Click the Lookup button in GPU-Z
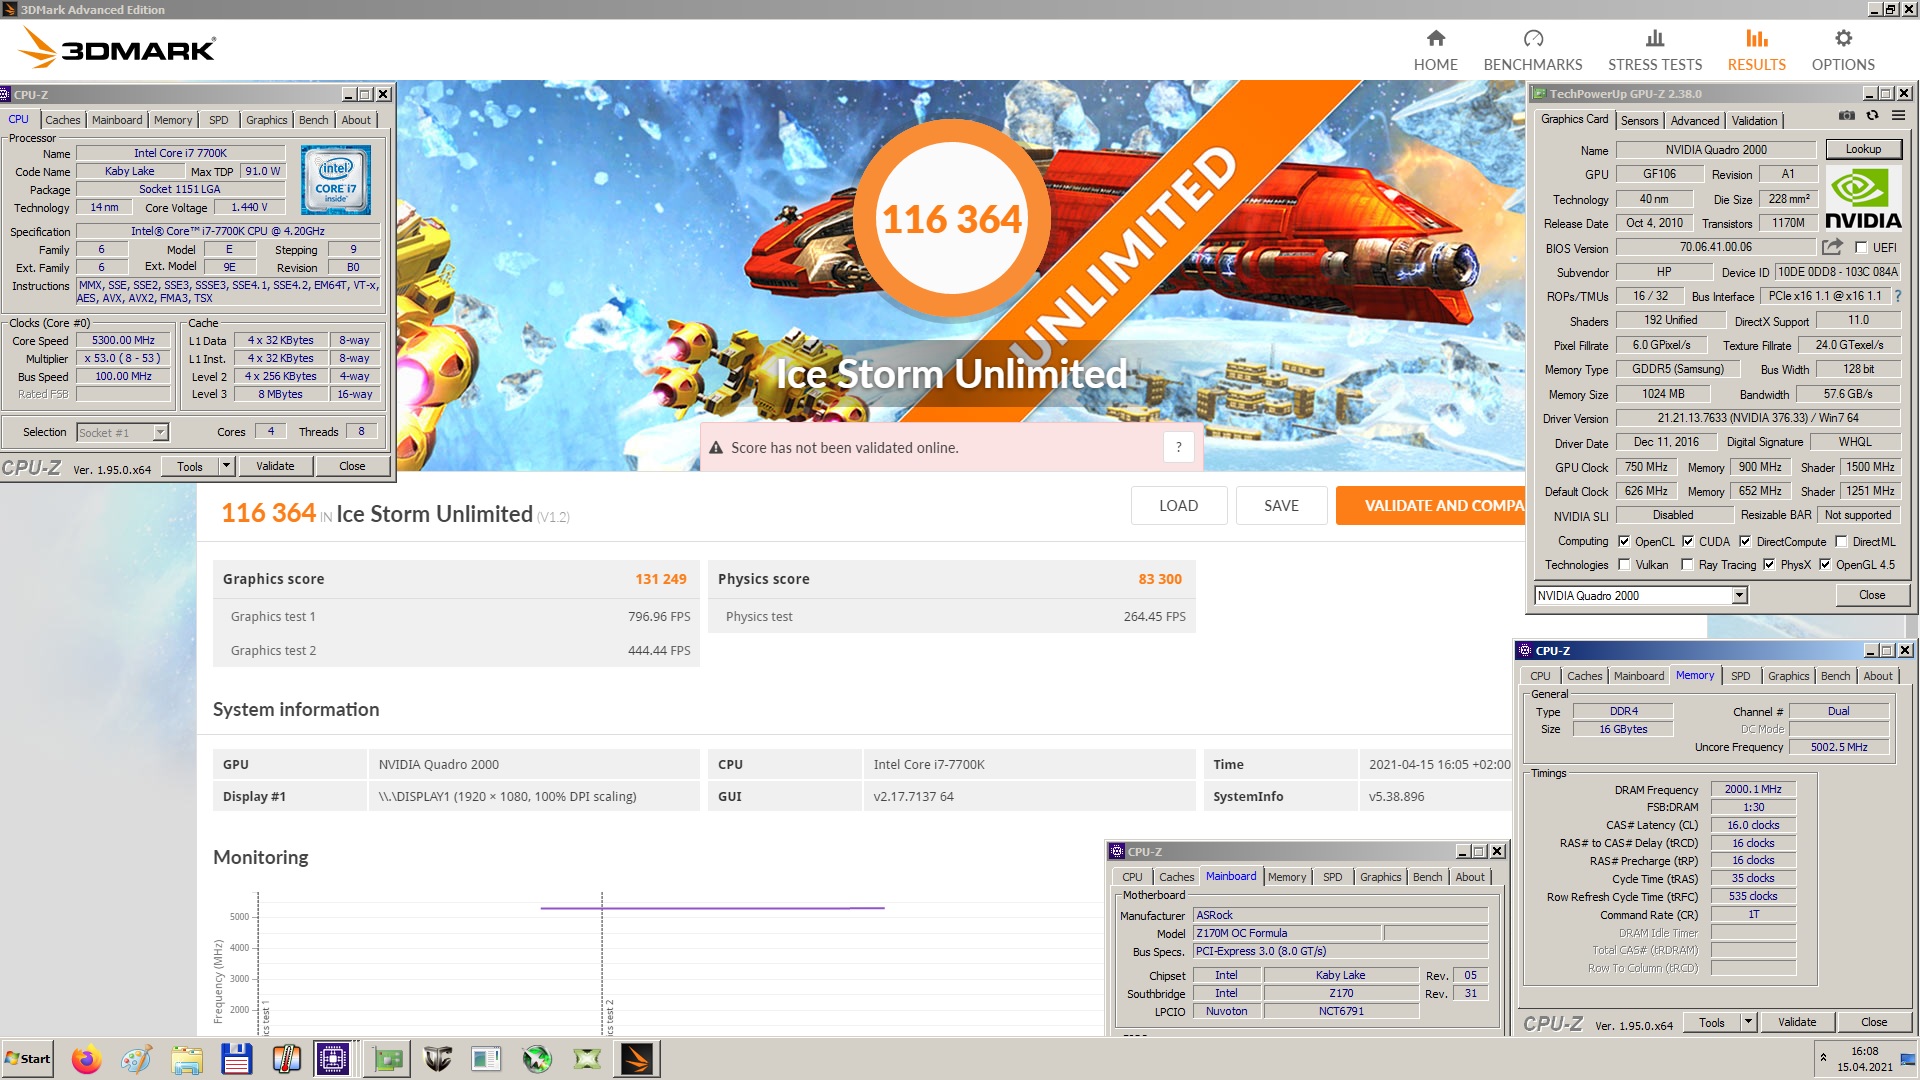This screenshot has width=1920, height=1080. pyautogui.click(x=1863, y=149)
